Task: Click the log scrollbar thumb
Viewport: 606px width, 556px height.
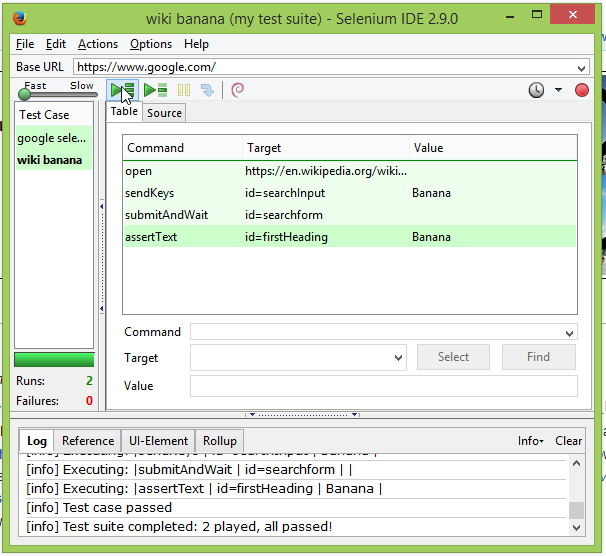Action: 576,510
